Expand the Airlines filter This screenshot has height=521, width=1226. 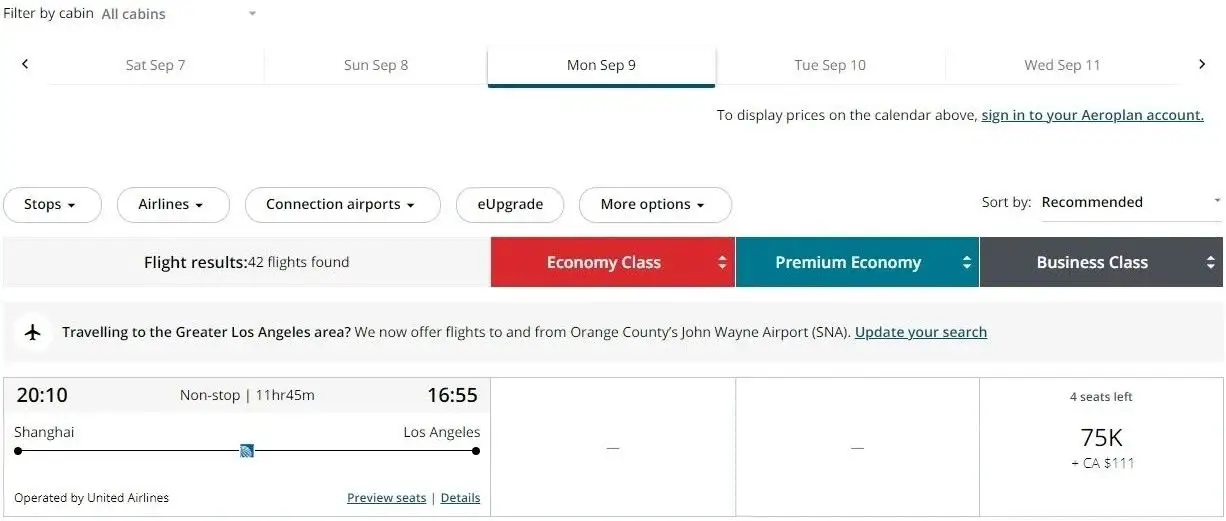[x=173, y=205]
